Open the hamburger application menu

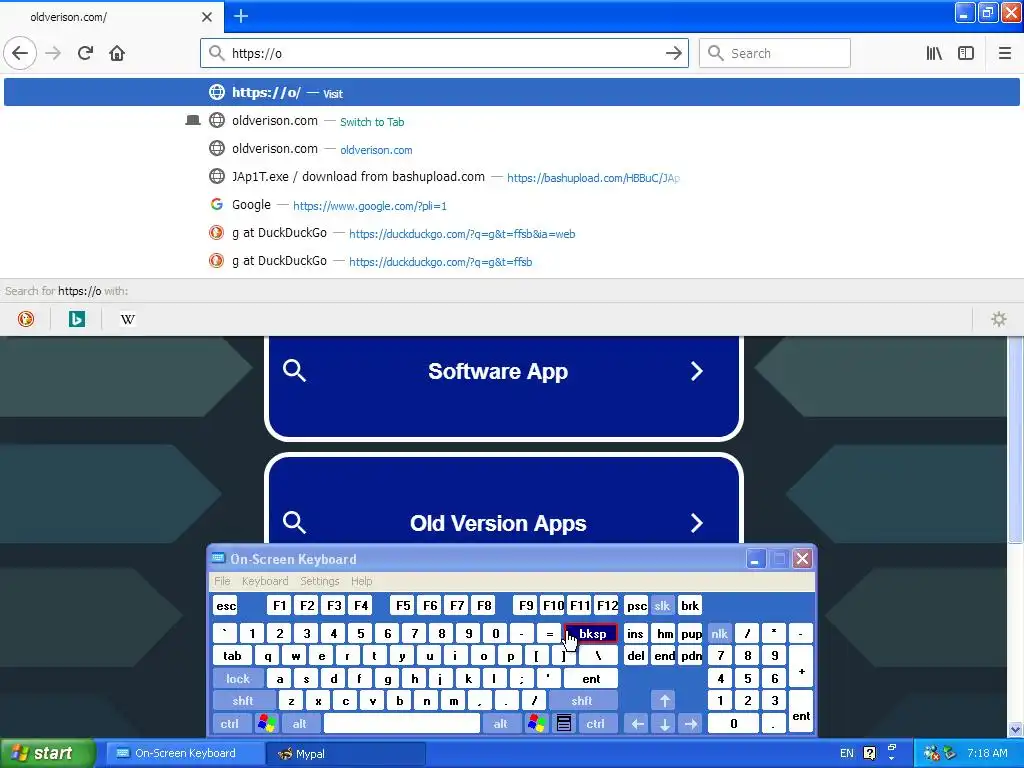click(x=1005, y=53)
